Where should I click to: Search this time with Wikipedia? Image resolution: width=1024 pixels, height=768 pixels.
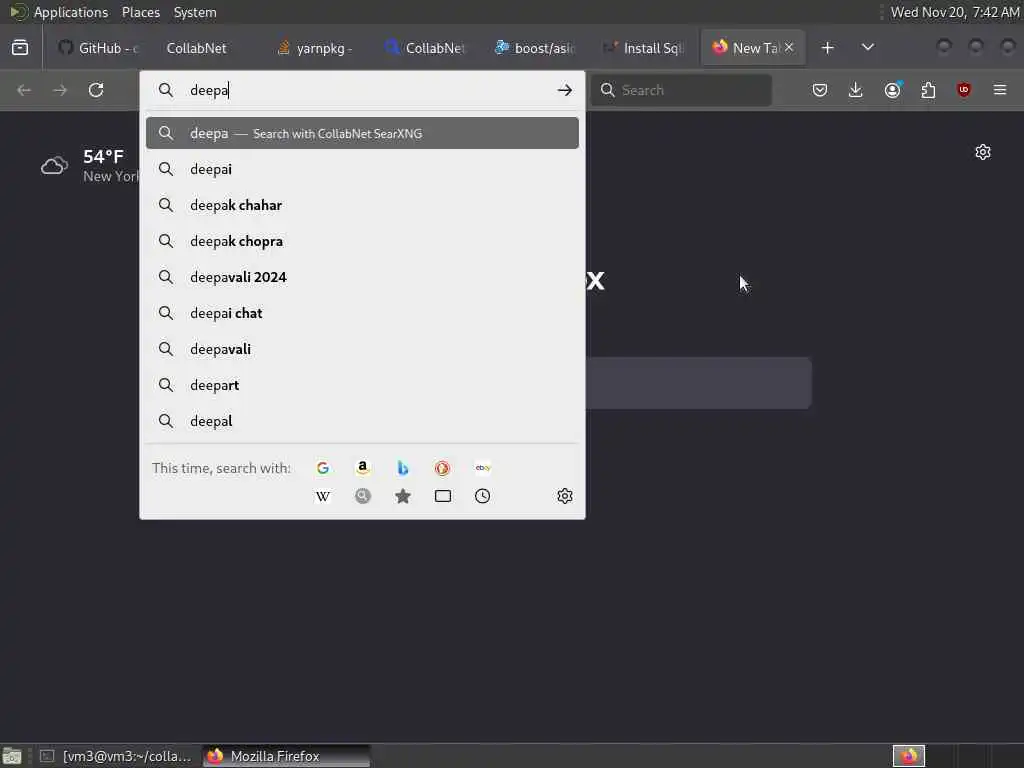323,496
